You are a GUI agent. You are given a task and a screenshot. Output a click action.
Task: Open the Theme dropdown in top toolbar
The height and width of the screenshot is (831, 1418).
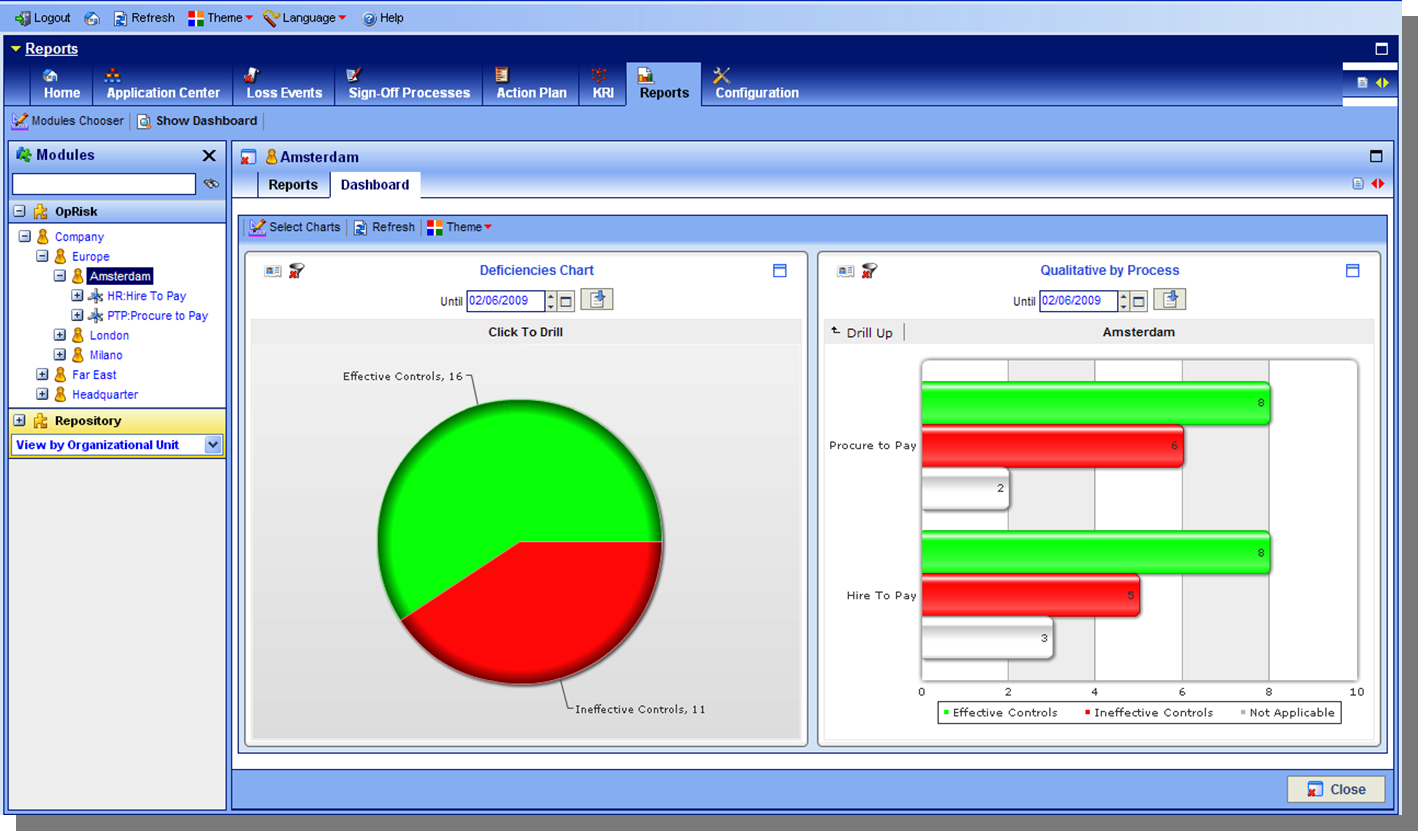(x=220, y=18)
